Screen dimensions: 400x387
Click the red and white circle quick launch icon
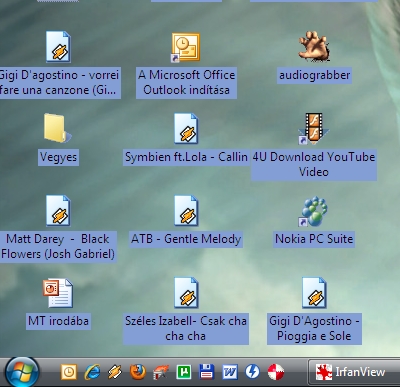(x=276, y=372)
